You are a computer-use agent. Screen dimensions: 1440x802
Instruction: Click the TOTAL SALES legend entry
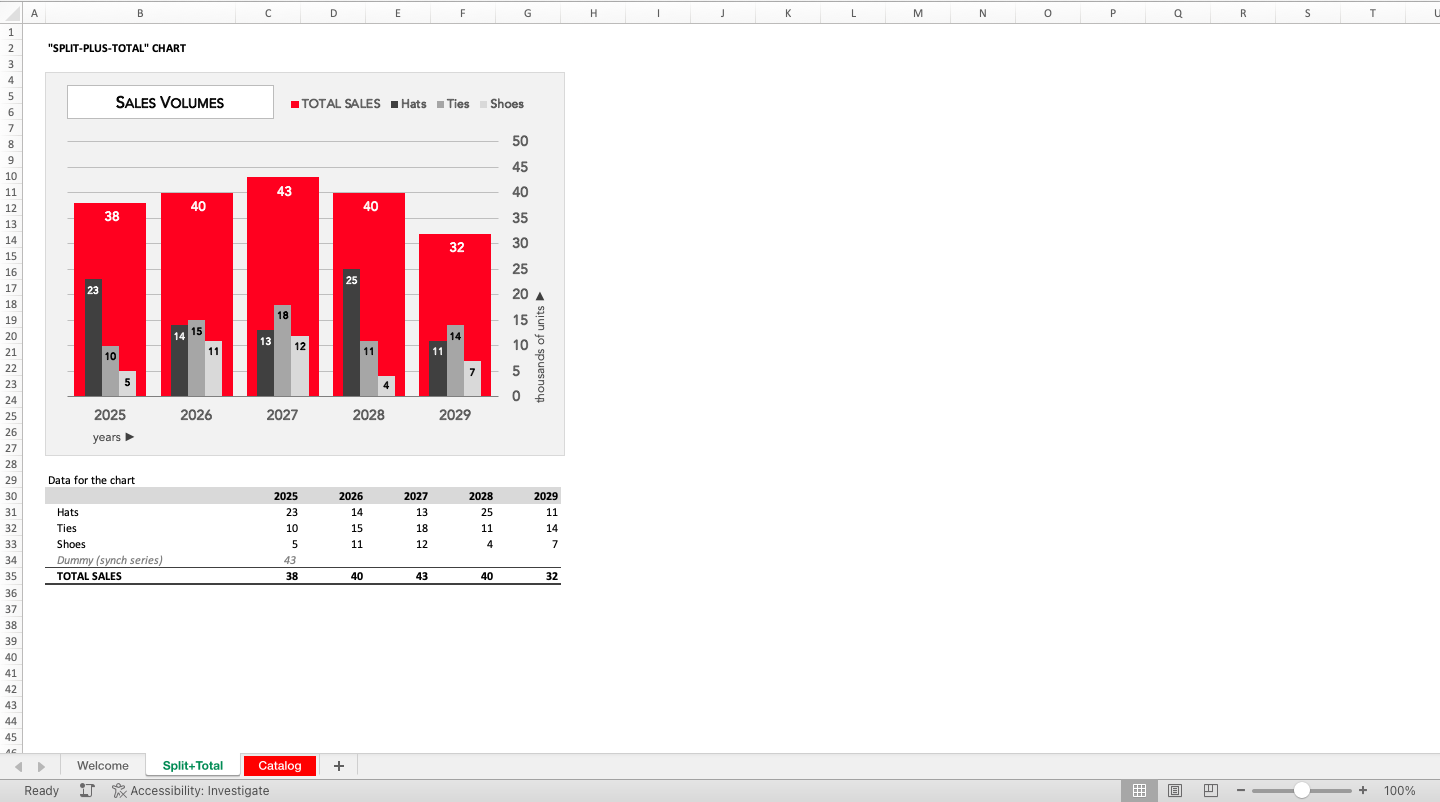point(335,103)
